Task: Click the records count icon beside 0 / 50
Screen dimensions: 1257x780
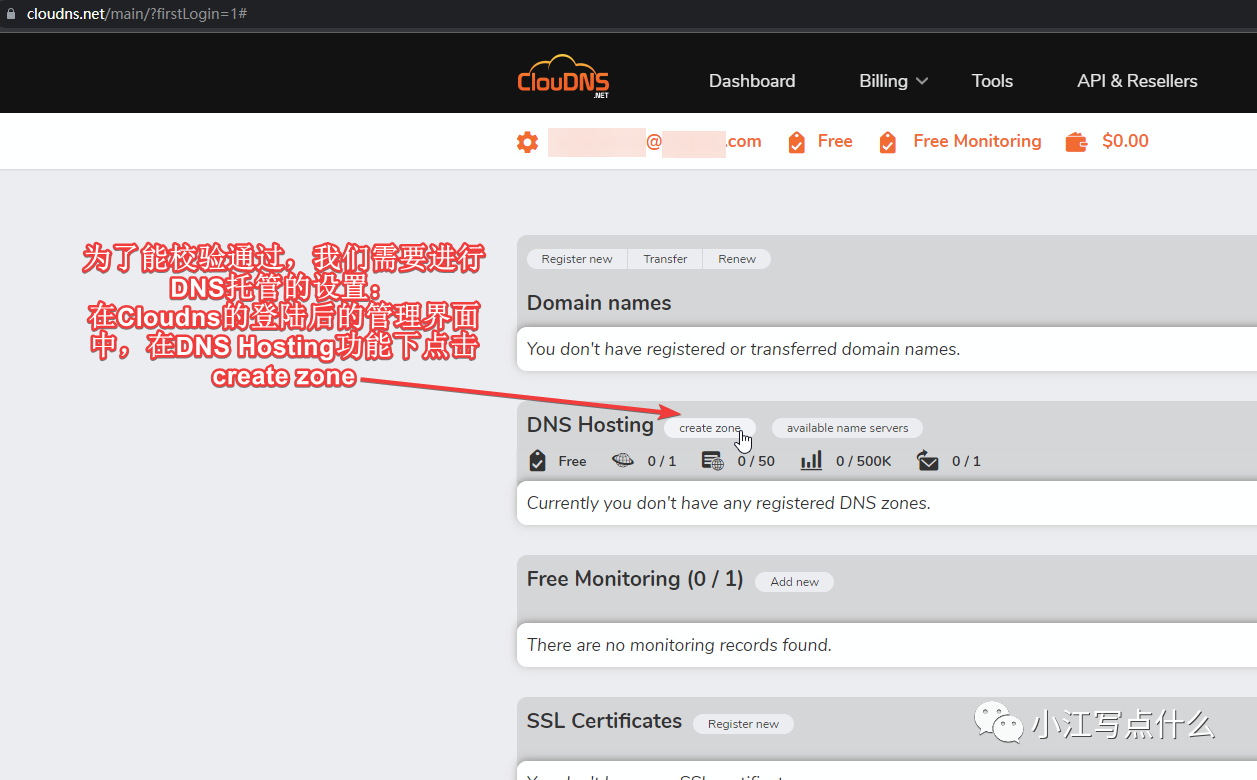Action: tap(713, 461)
